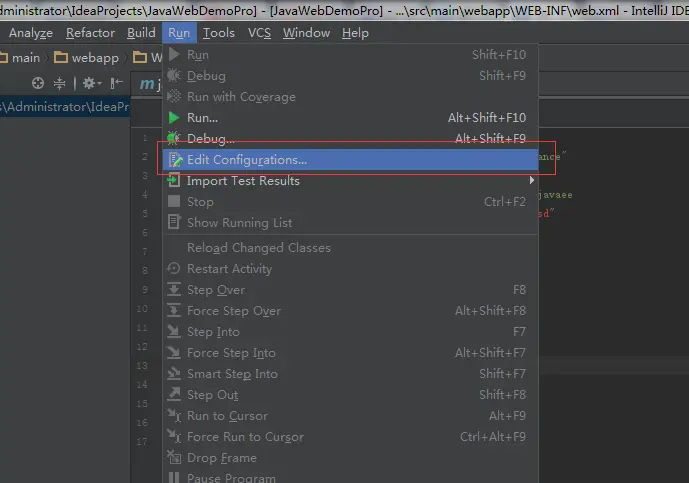Click scroll-from-source crosshair icon
Screen dimensions: 689x483
38,83
